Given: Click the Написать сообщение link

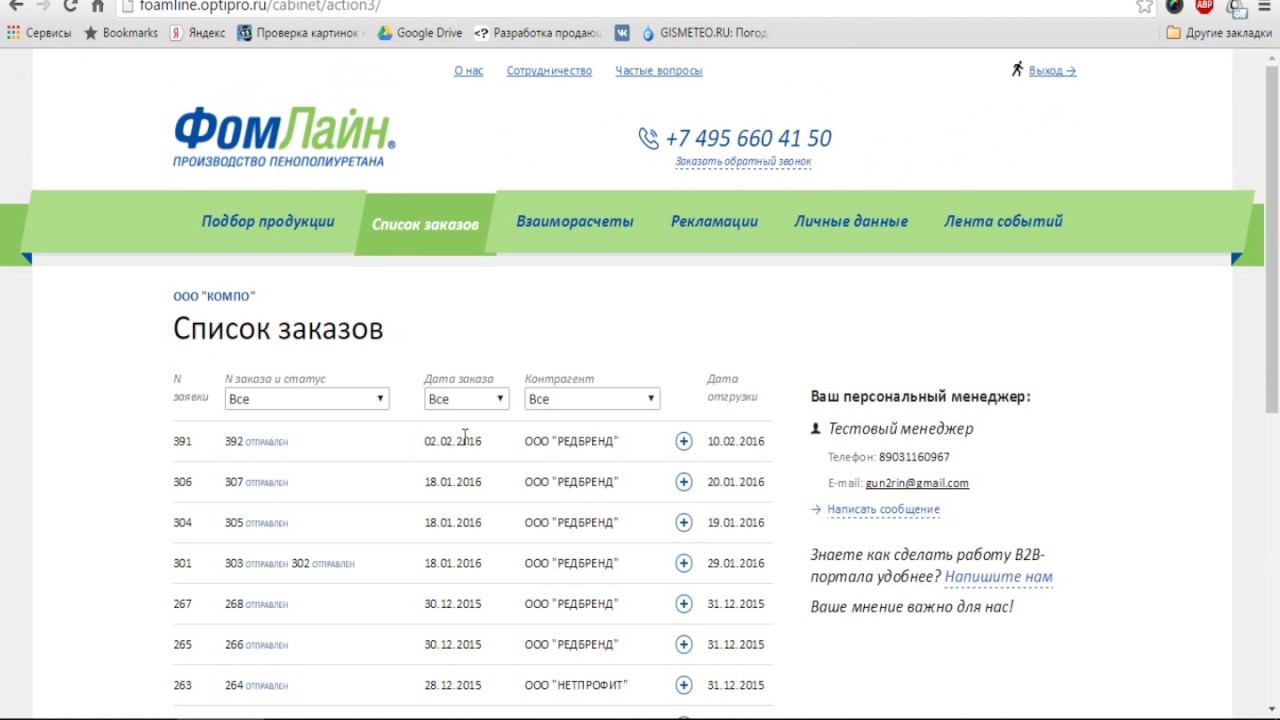Looking at the screenshot, I should (883, 509).
